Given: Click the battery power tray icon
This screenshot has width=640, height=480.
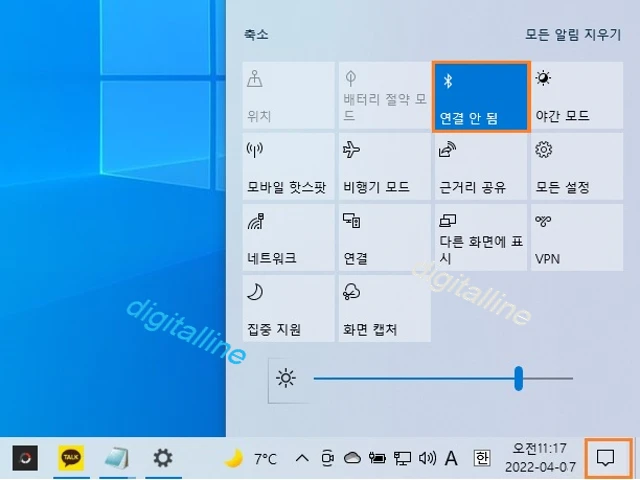Looking at the screenshot, I should pyautogui.click(x=377, y=458).
